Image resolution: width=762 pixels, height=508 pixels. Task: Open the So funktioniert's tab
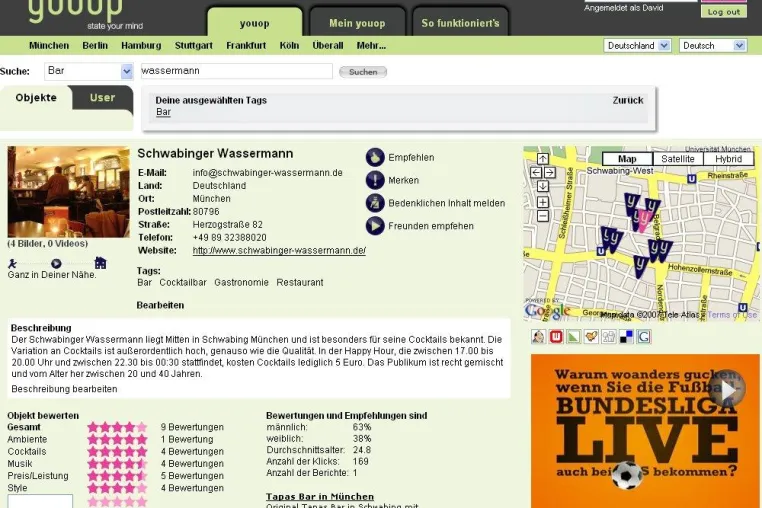[x=460, y=23]
